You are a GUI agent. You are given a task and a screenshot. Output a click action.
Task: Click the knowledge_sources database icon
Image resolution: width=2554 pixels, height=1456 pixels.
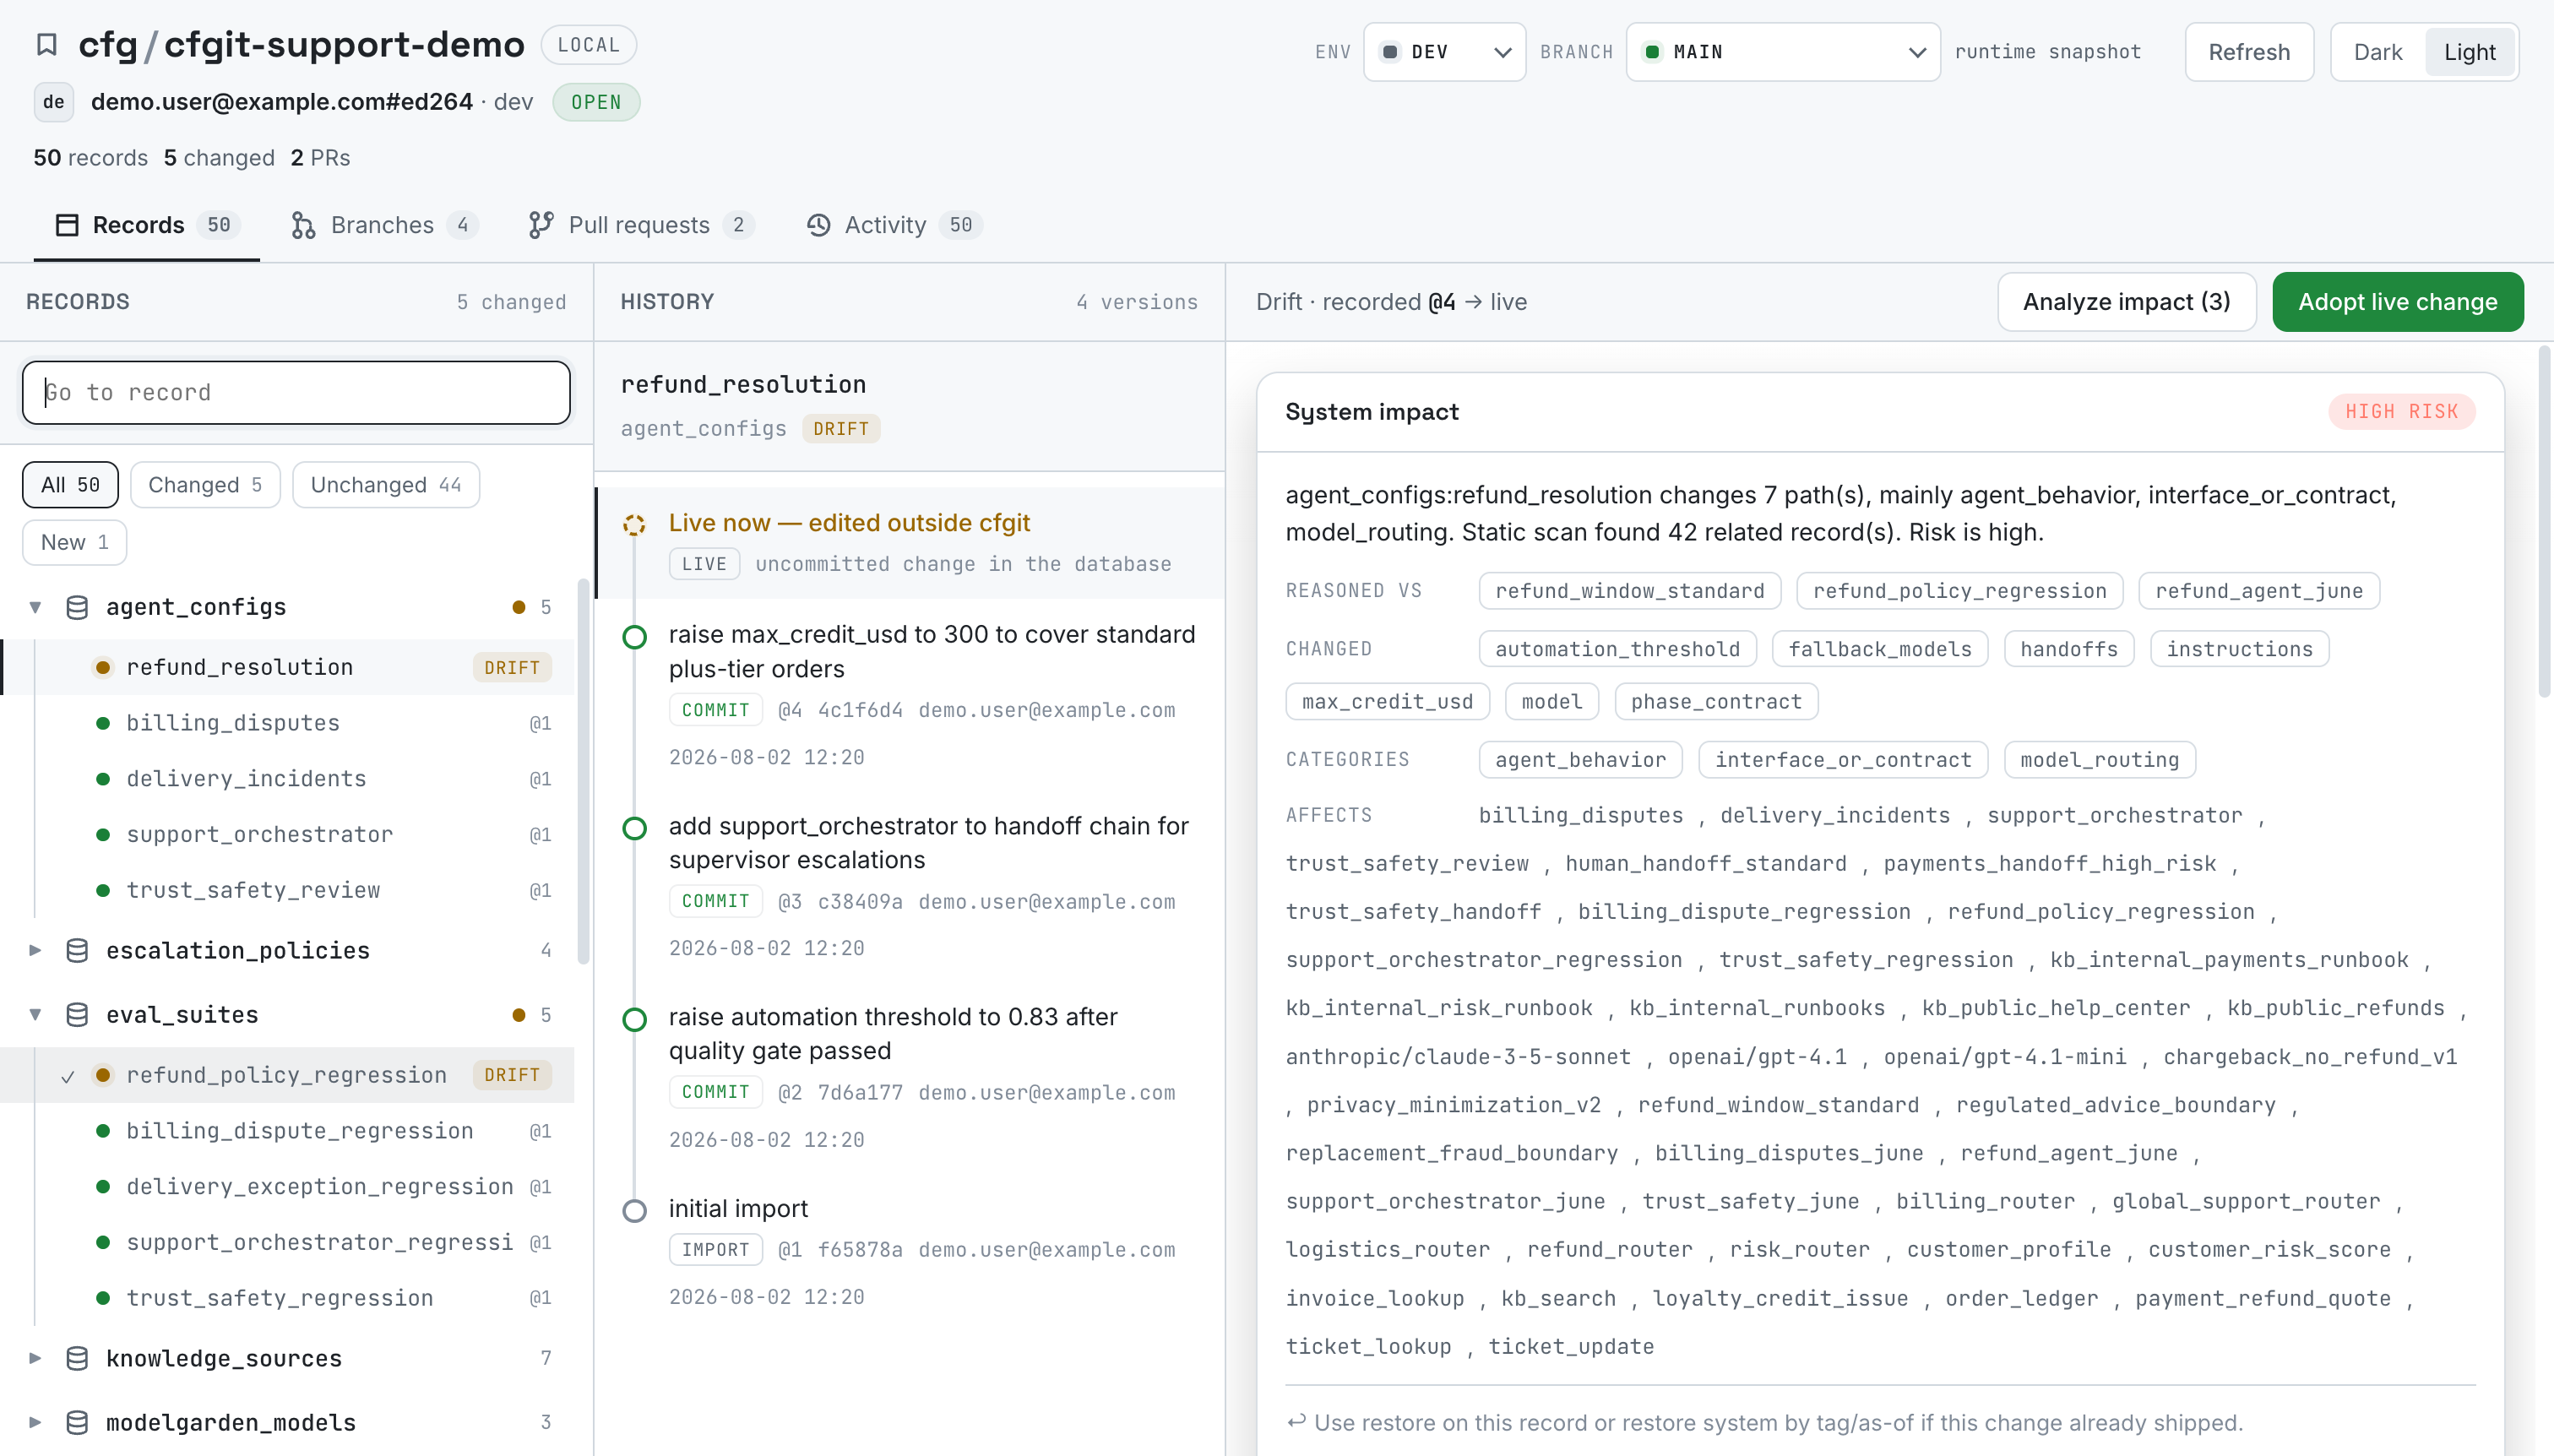click(x=77, y=1358)
